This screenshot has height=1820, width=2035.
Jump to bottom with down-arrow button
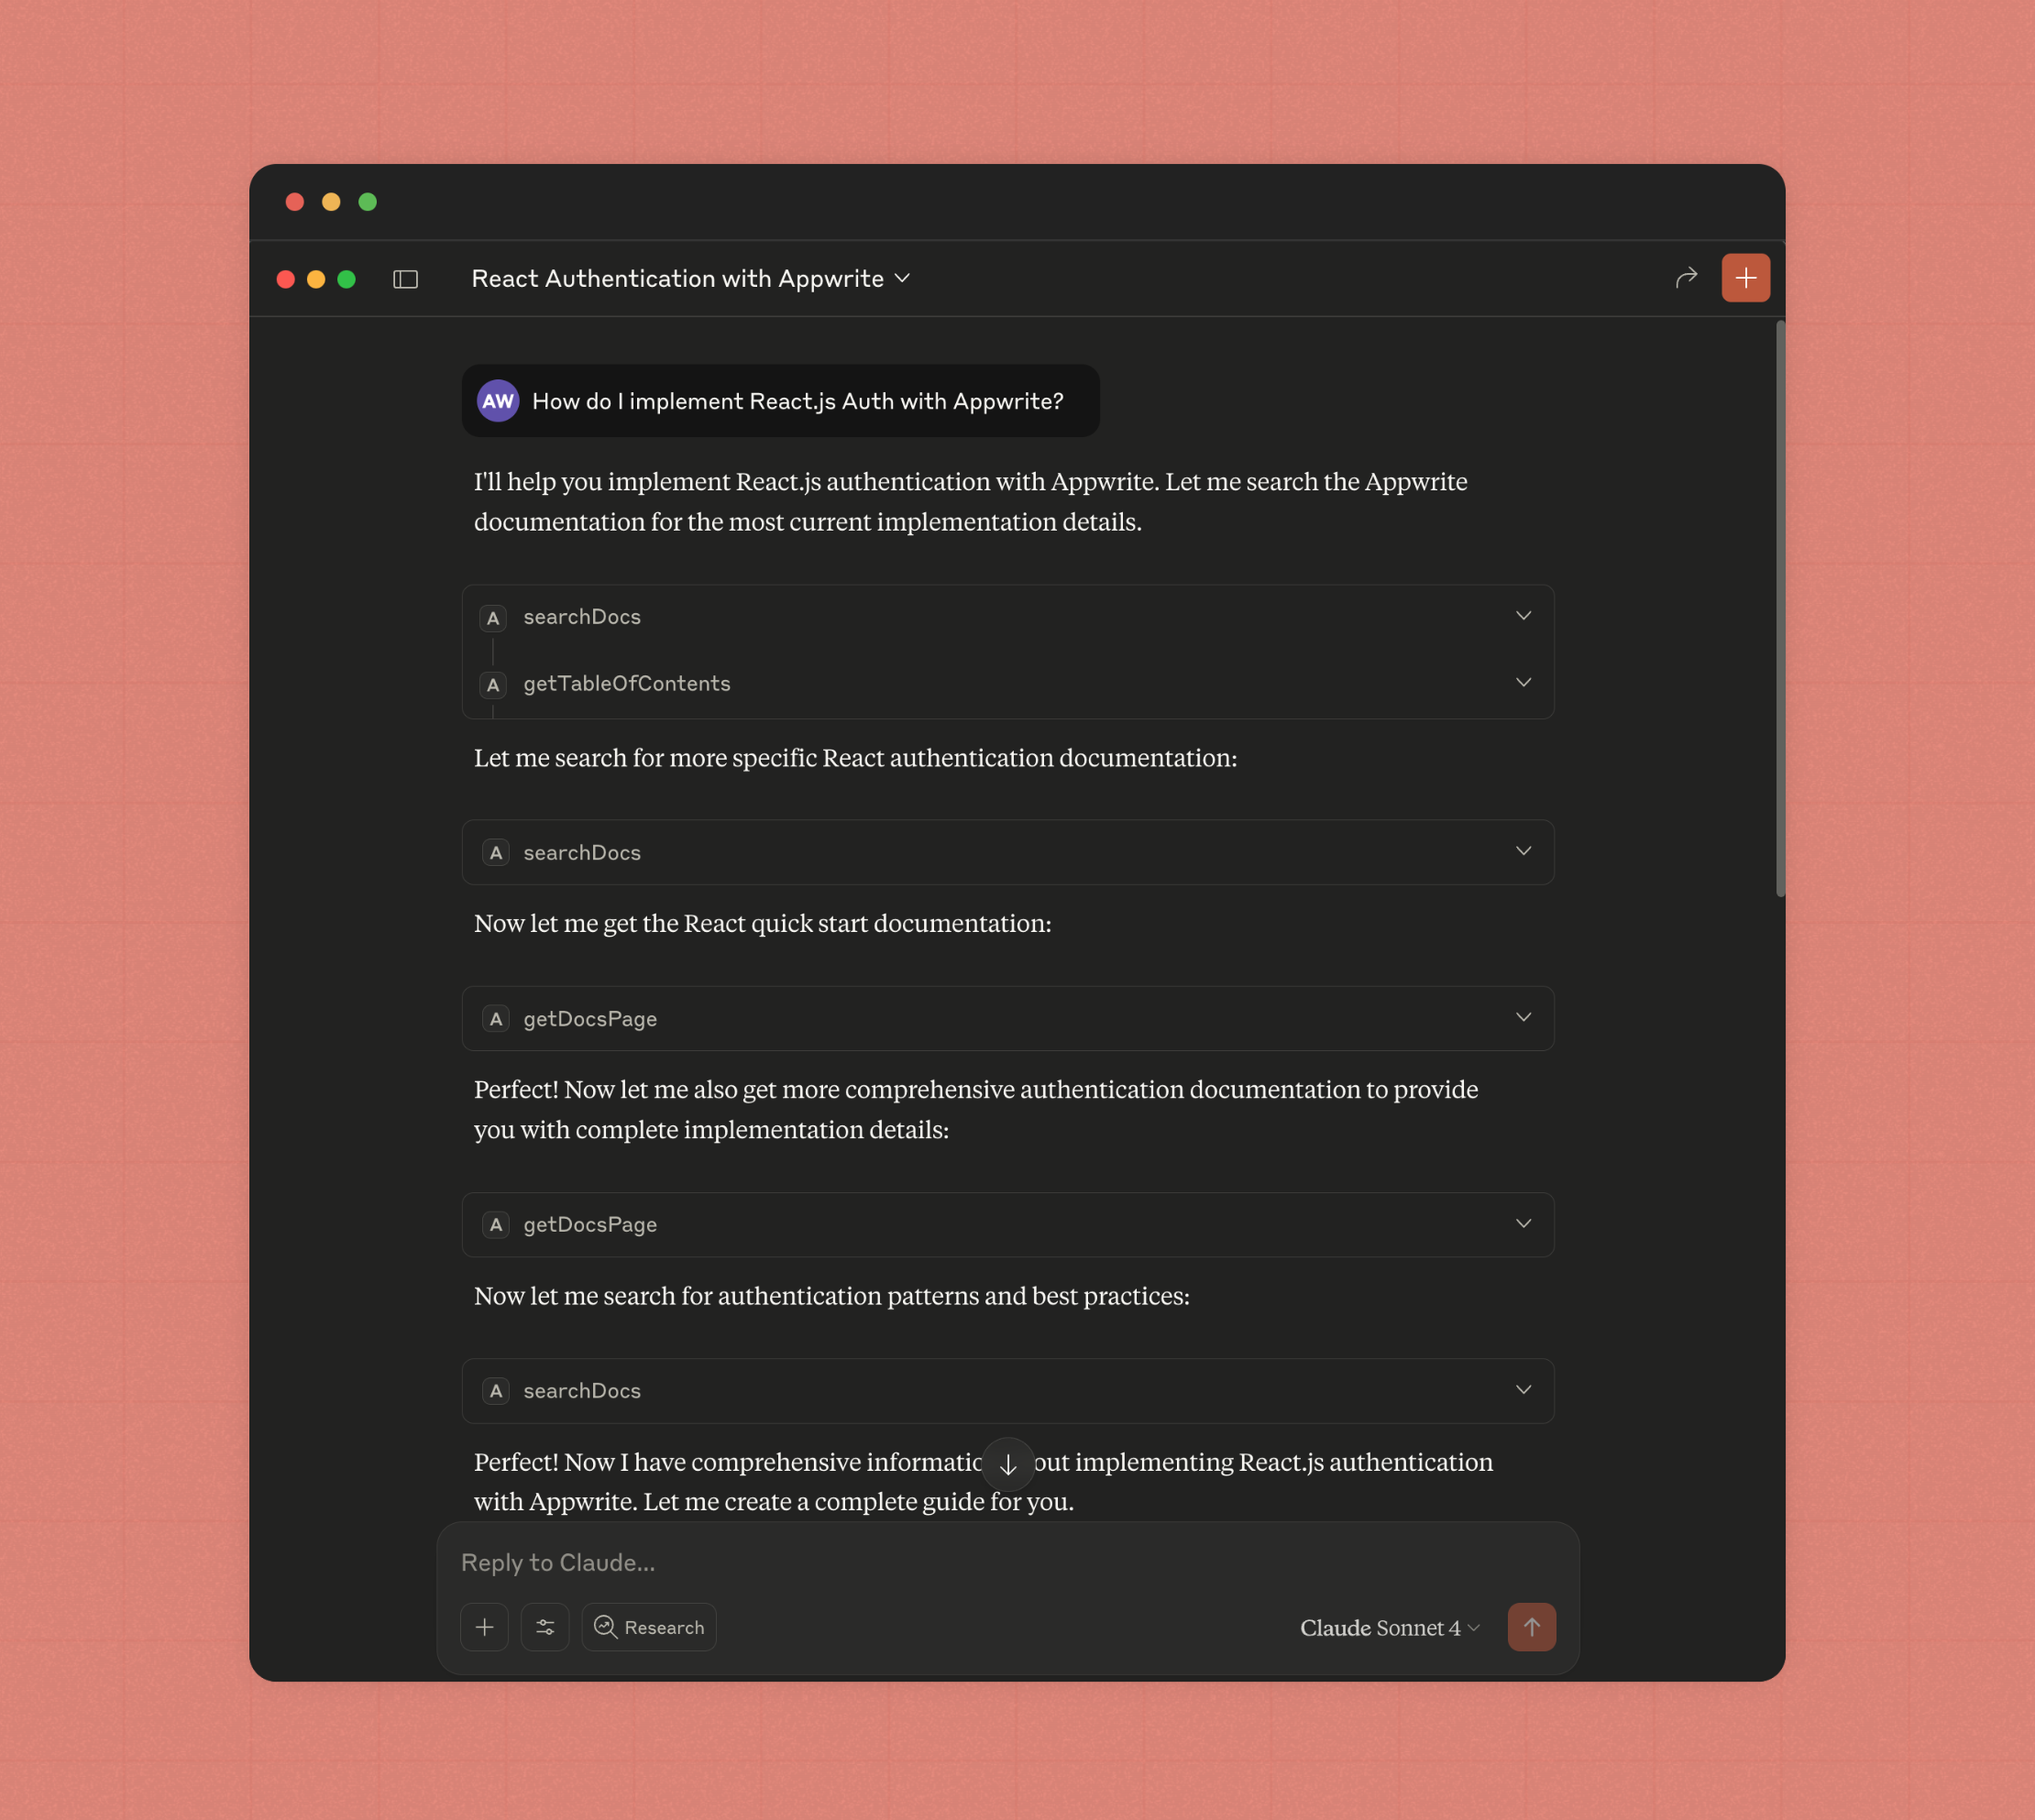click(x=1008, y=1464)
